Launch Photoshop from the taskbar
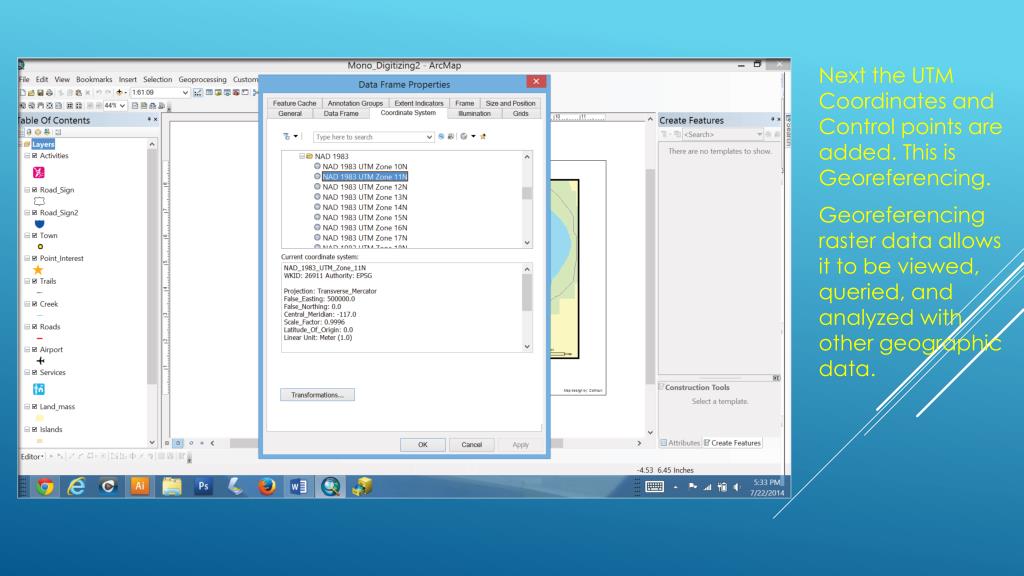Image resolution: width=1024 pixels, height=576 pixels. tap(203, 487)
